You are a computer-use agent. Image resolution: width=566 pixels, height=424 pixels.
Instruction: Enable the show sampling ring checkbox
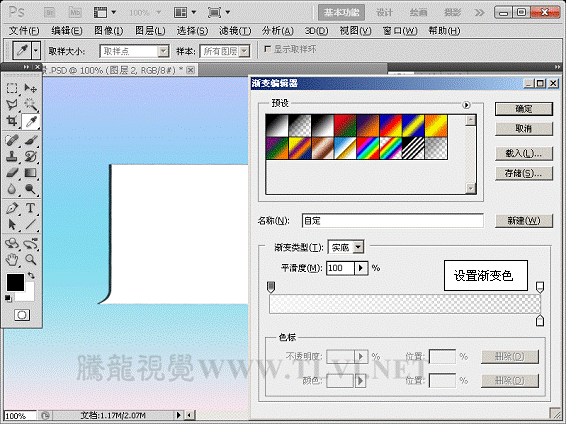(267, 49)
